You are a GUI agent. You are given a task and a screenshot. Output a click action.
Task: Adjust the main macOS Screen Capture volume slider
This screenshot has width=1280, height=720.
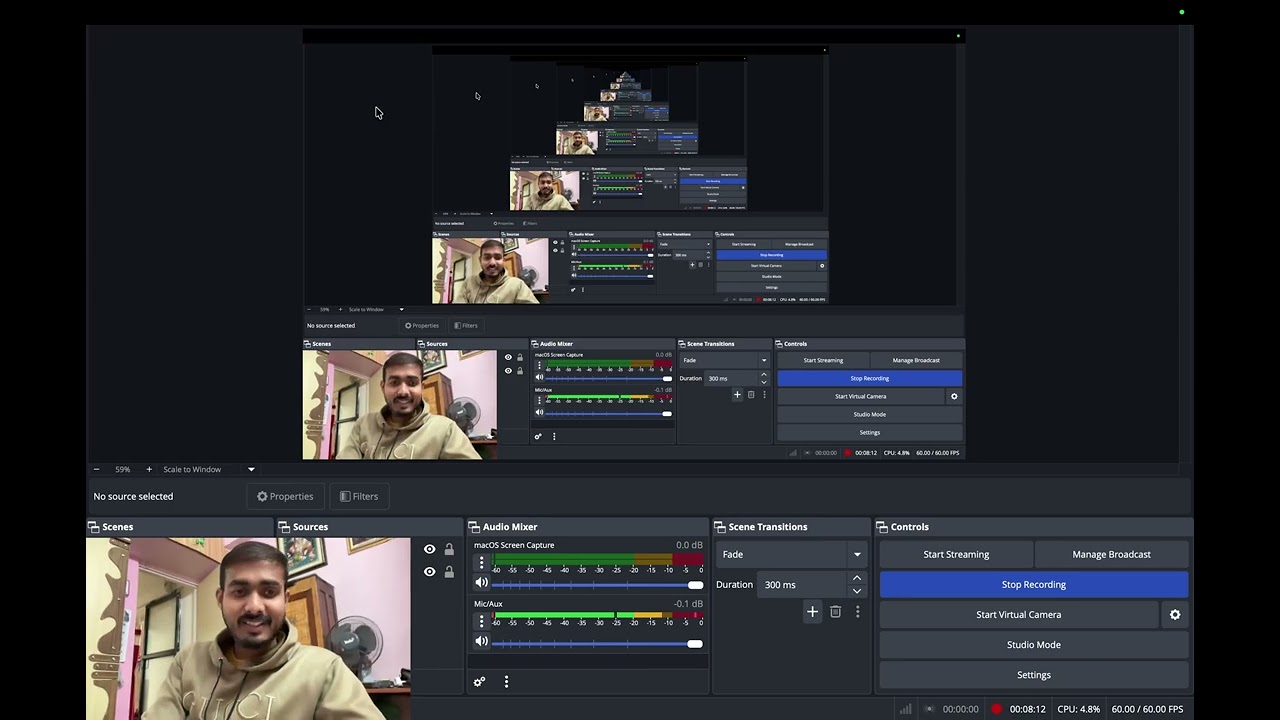click(598, 585)
